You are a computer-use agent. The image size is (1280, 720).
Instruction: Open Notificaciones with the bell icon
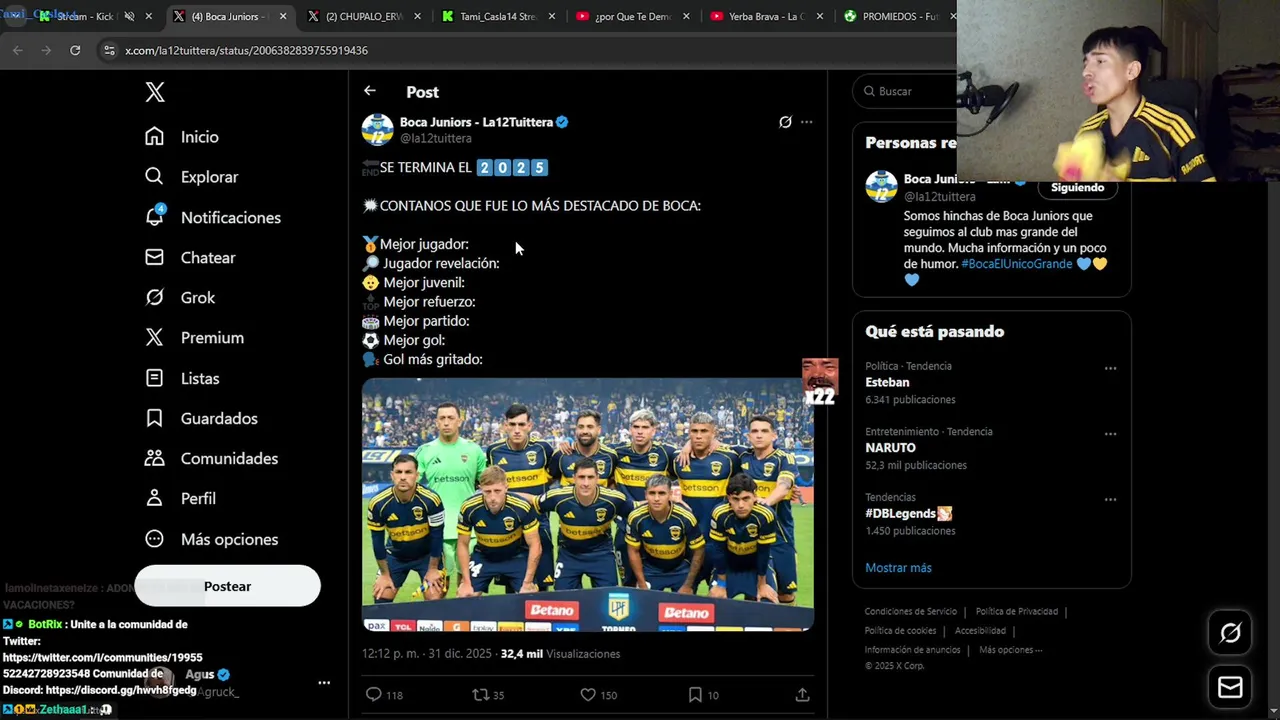click(x=213, y=217)
